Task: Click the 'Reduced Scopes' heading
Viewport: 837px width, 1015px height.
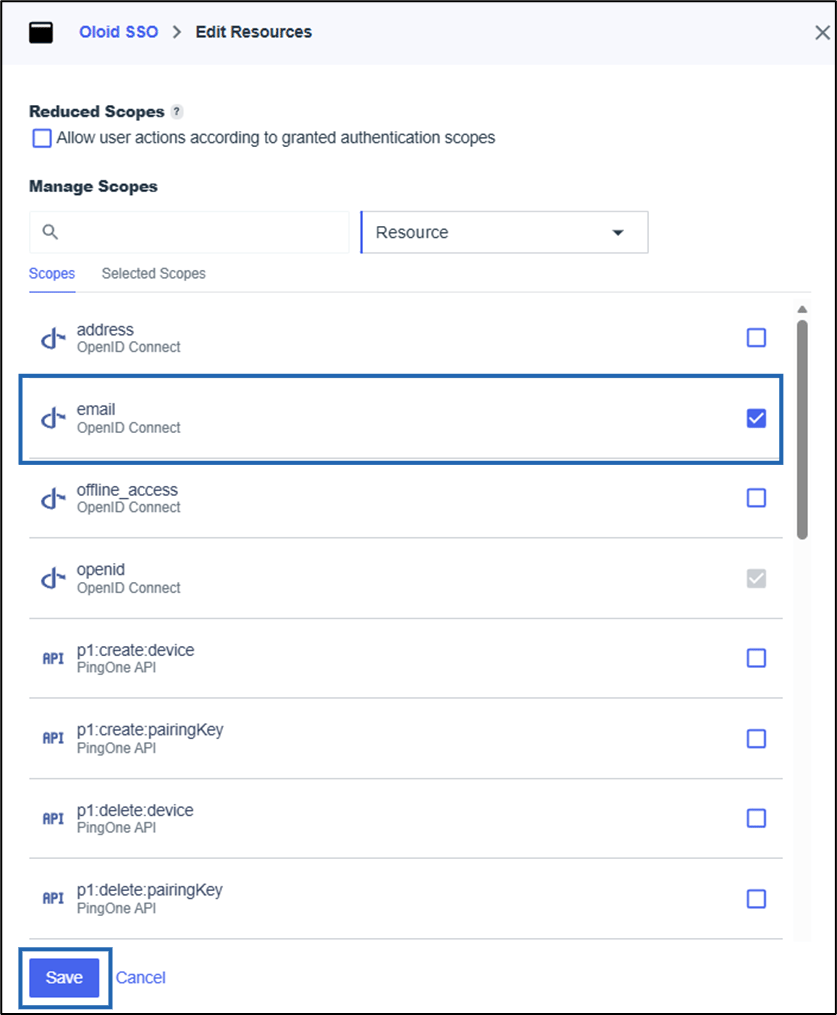Action: [96, 111]
